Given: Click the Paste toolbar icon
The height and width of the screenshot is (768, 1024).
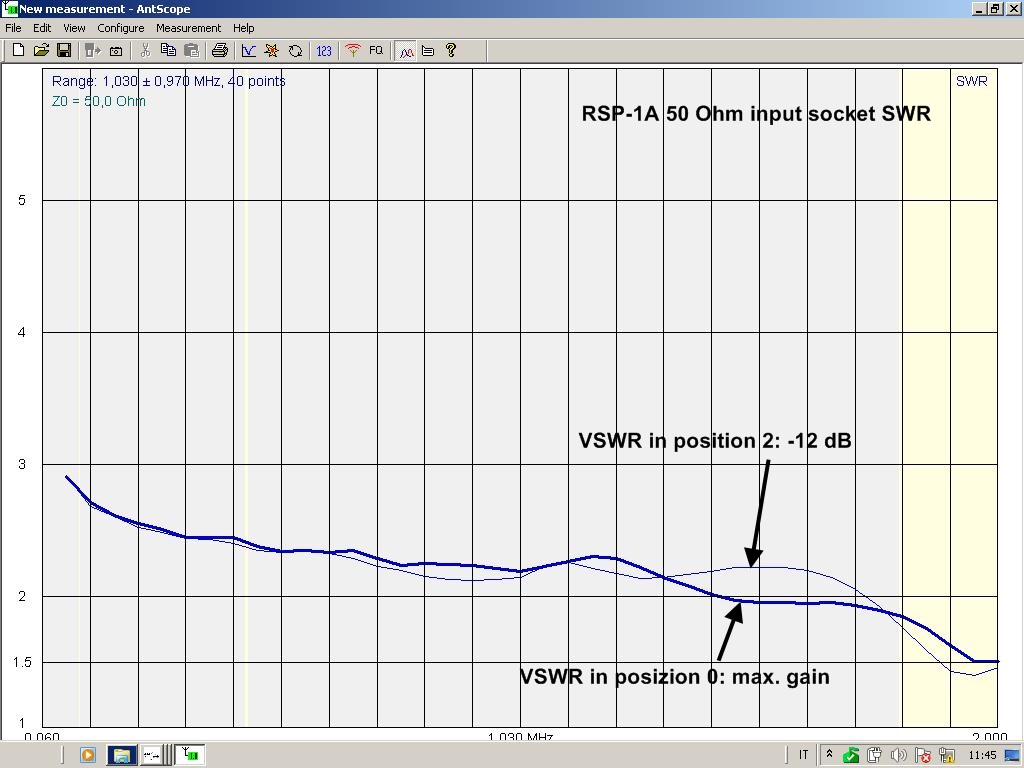Looking at the screenshot, I should click(191, 50).
